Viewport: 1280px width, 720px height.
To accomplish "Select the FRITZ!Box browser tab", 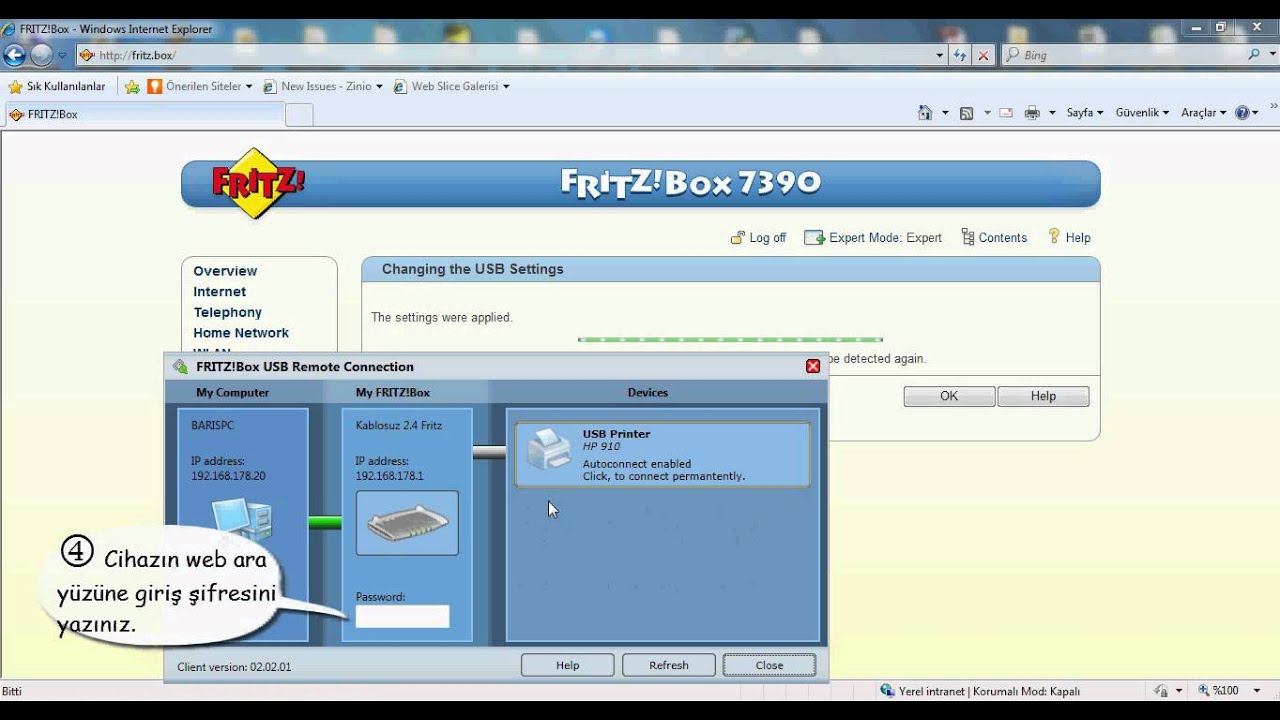I will [x=145, y=115].
